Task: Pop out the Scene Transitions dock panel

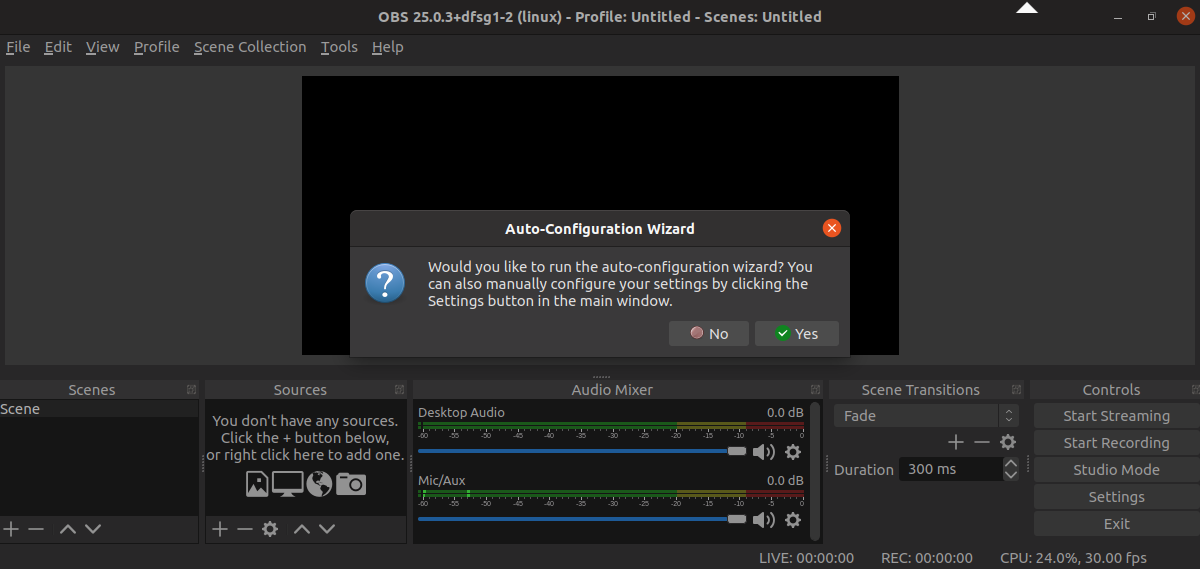Action: click(x=1017, y=389)
